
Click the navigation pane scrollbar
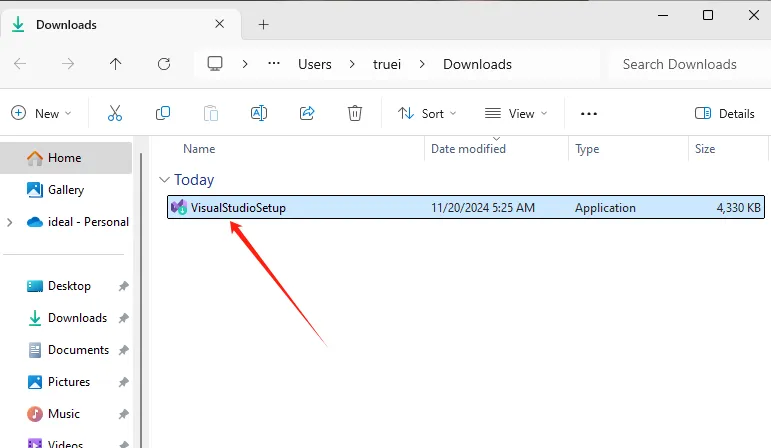tap(141, 300)
